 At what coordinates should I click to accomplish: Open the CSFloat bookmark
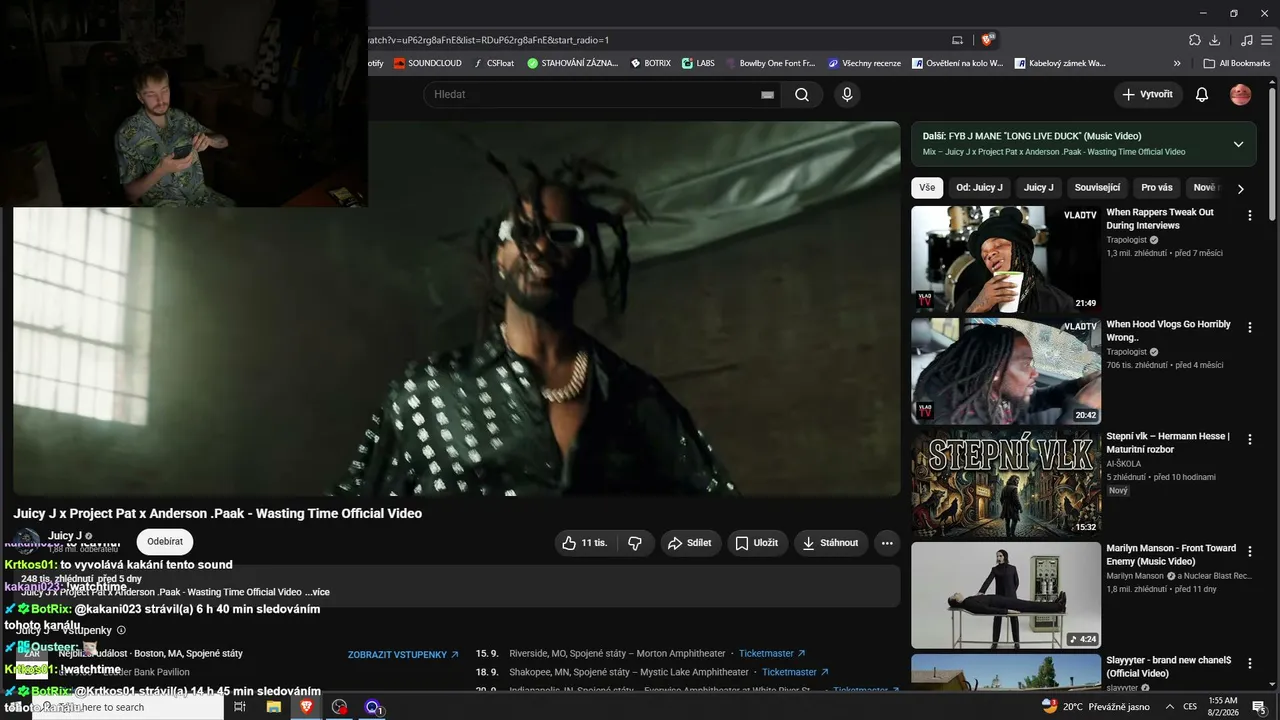[x=493, y=63]
